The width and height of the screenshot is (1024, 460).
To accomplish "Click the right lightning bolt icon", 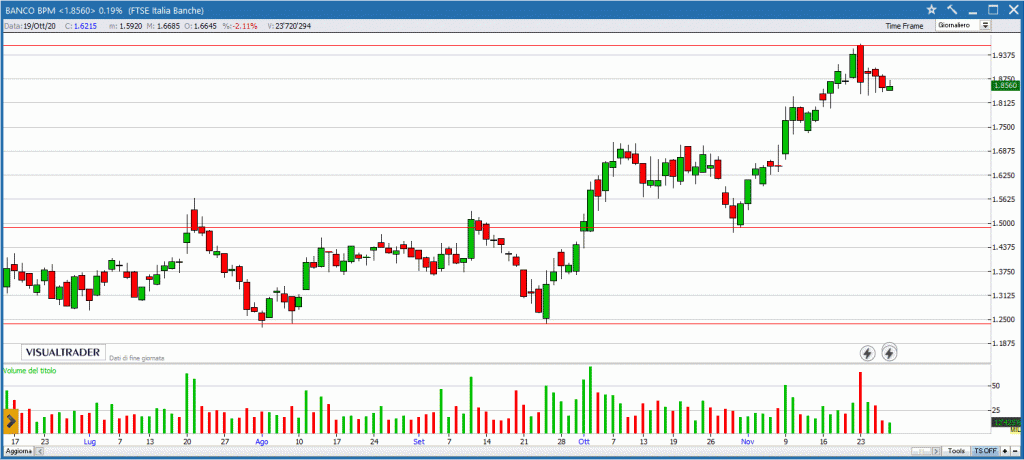I will click(889, 352).
